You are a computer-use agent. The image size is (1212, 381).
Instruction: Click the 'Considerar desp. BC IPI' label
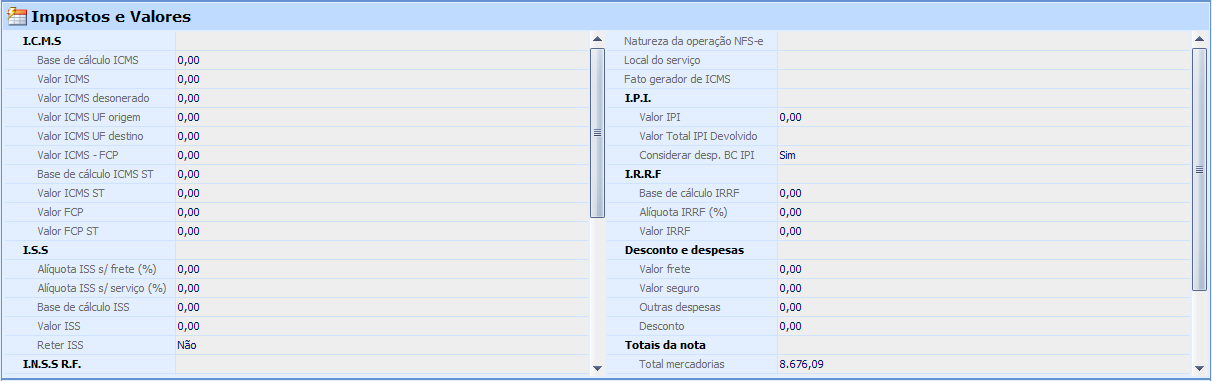[x=697, y=155]
